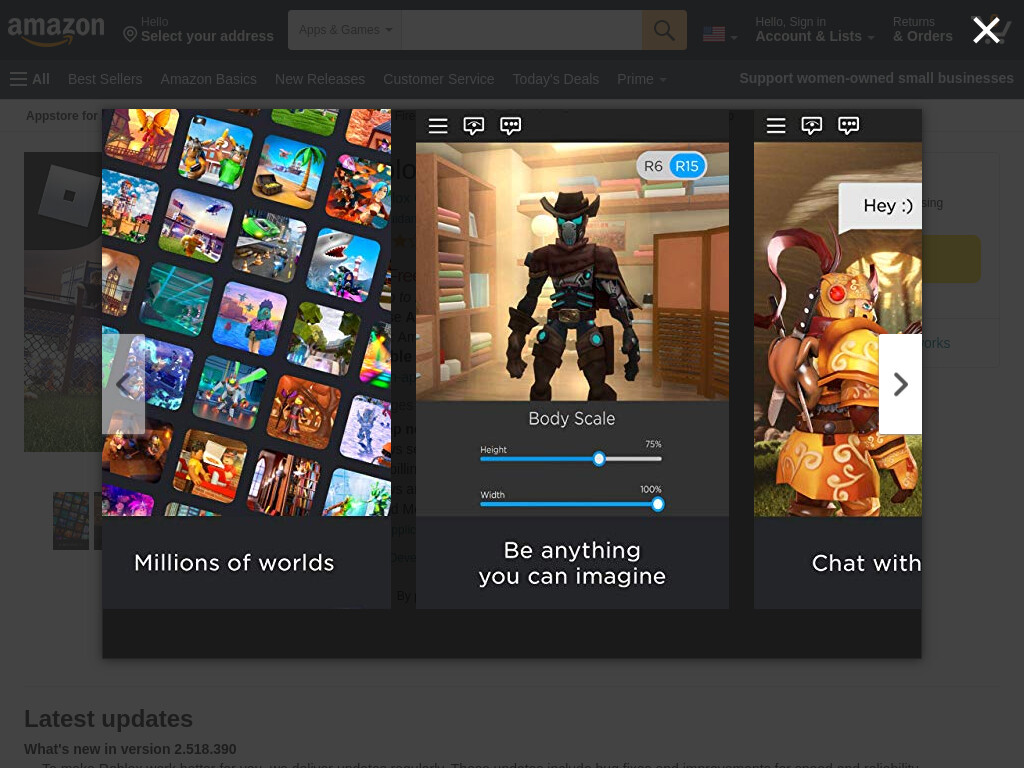1024x768 pixels.
Task: Click the Latest updates heading
Action: click(x=108, y=718)
